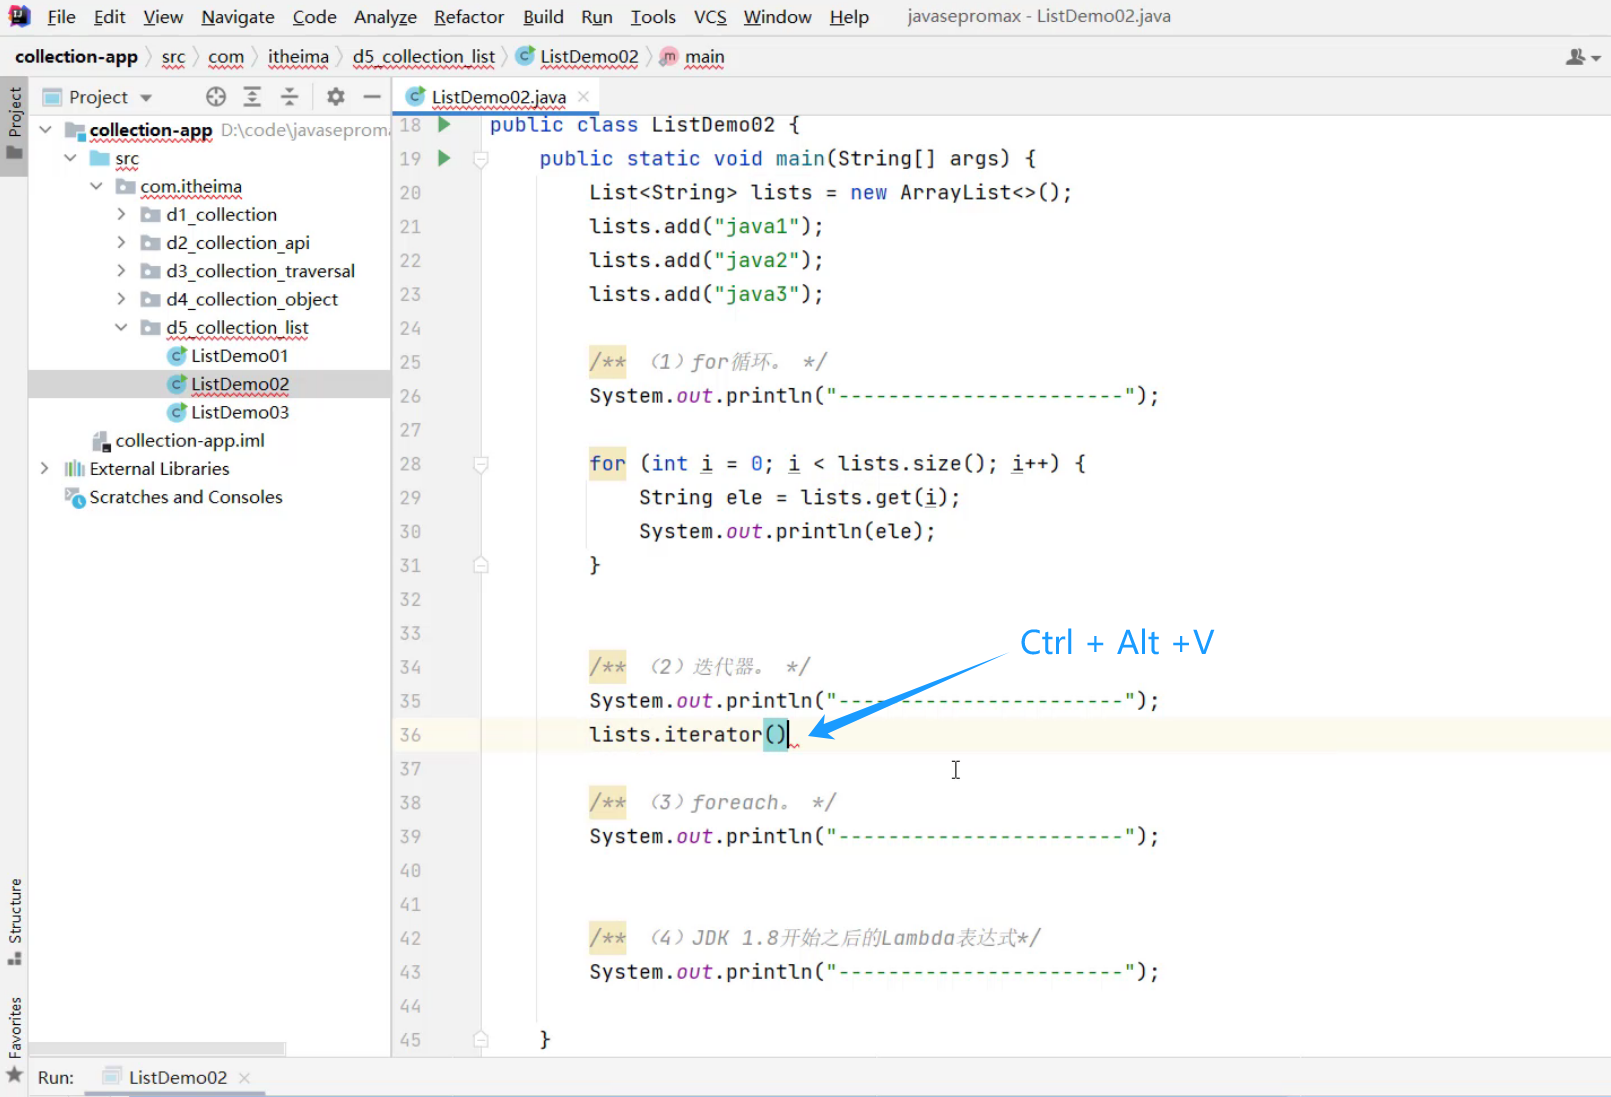Image resolution: width=1611 pixels, height=1097 pixels.
Task: Expand all nodes in Project panel
Action: (252, 97)
